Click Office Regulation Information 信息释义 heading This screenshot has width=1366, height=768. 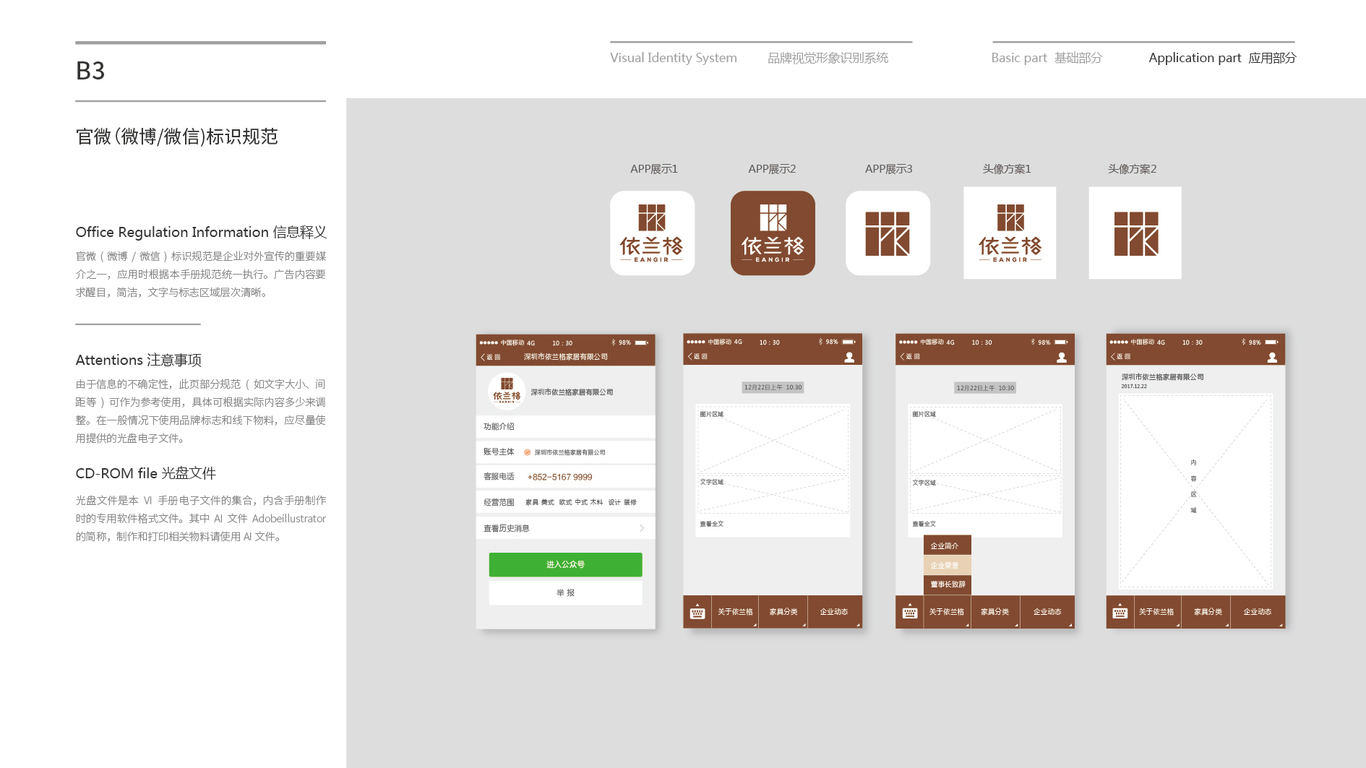201,232
